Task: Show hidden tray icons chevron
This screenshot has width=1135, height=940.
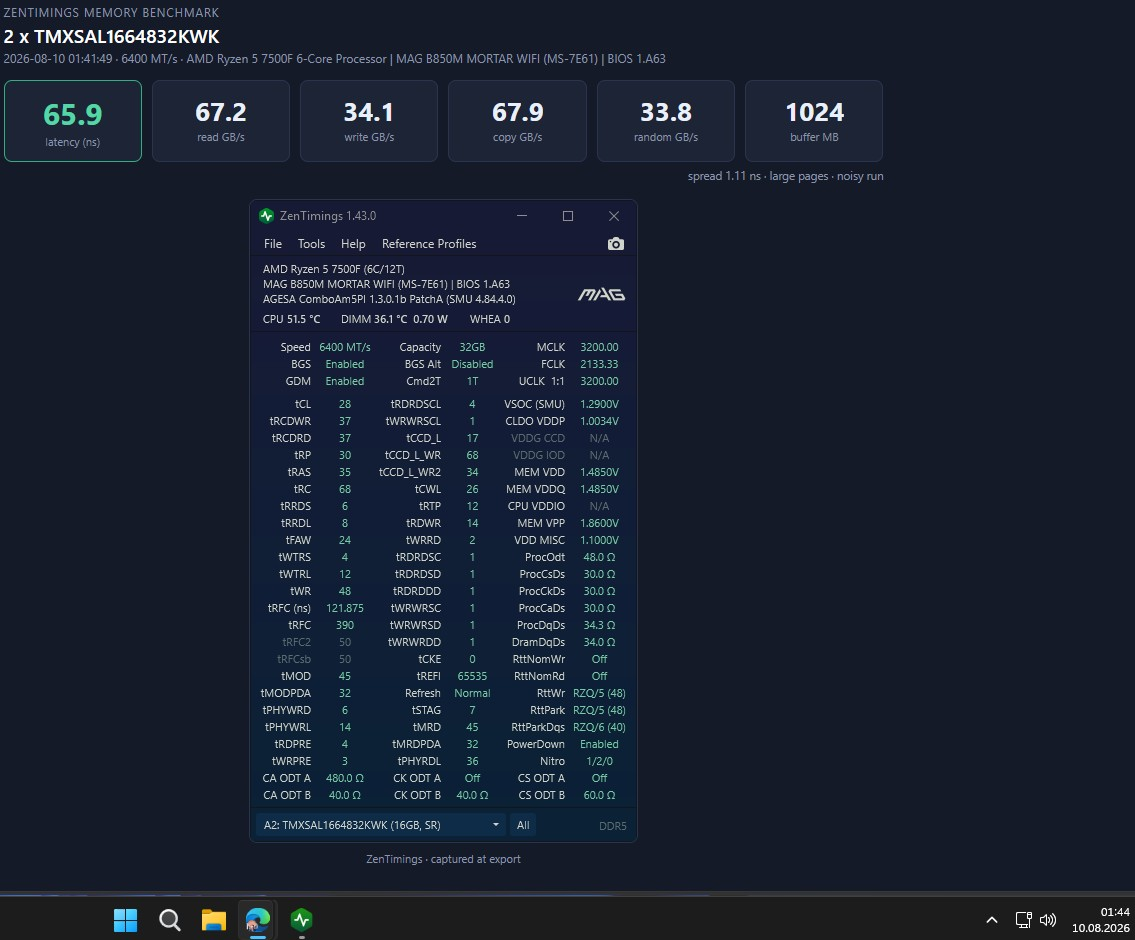Action: (992, 920)
